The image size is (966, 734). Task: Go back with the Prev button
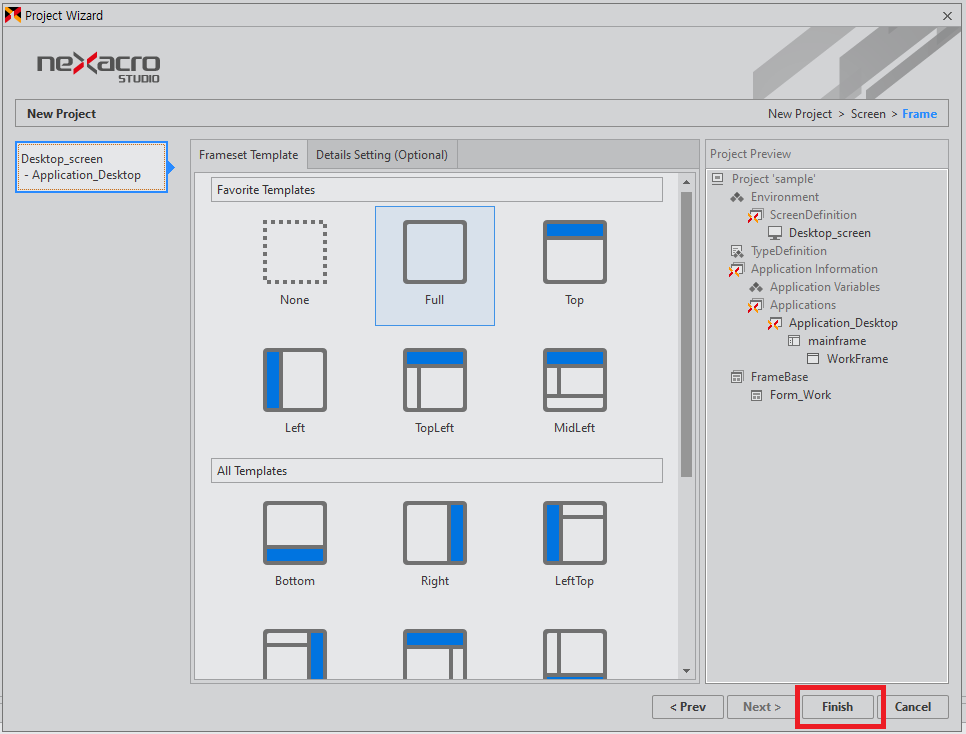688,707
